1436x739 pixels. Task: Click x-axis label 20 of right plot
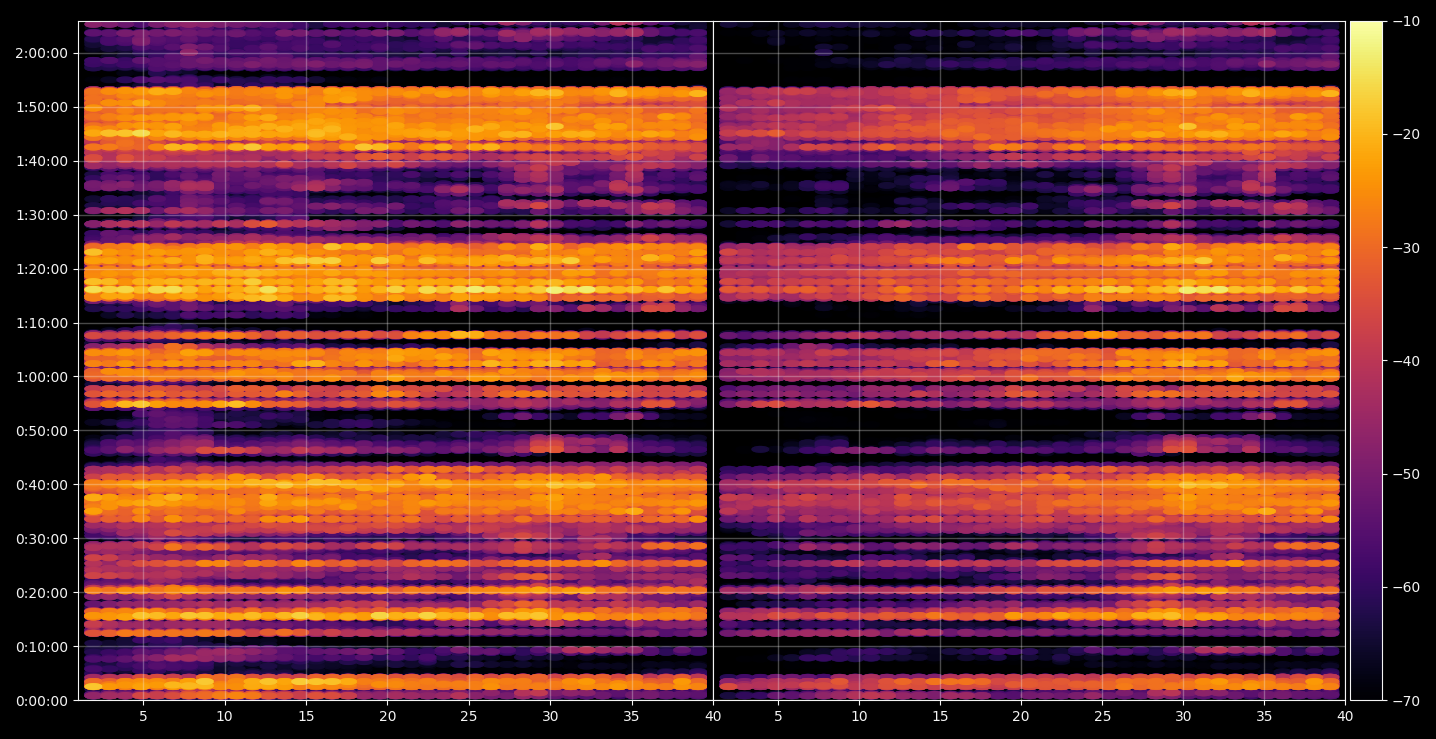(1021, 717)
